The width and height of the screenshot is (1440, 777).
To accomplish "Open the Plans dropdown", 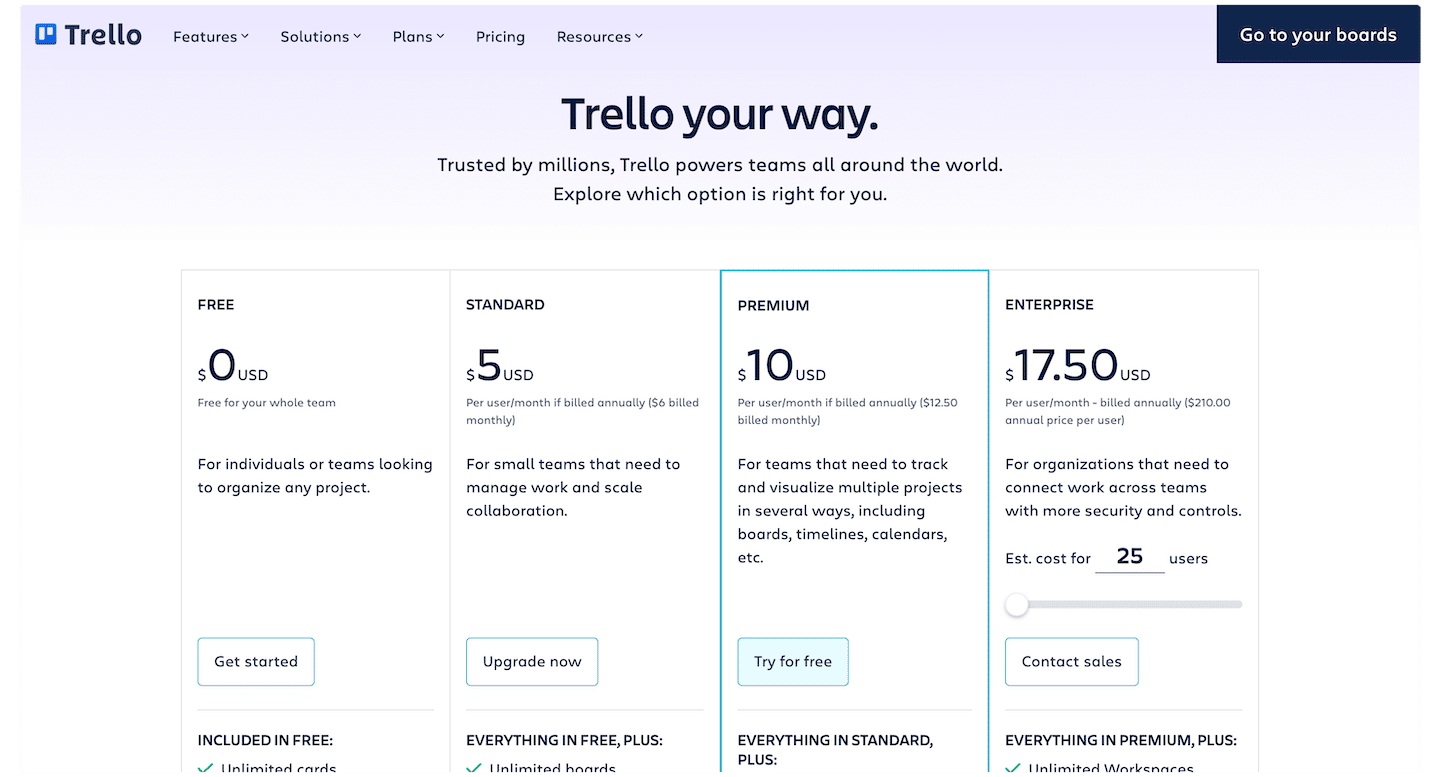I will (x=418, y=37).
